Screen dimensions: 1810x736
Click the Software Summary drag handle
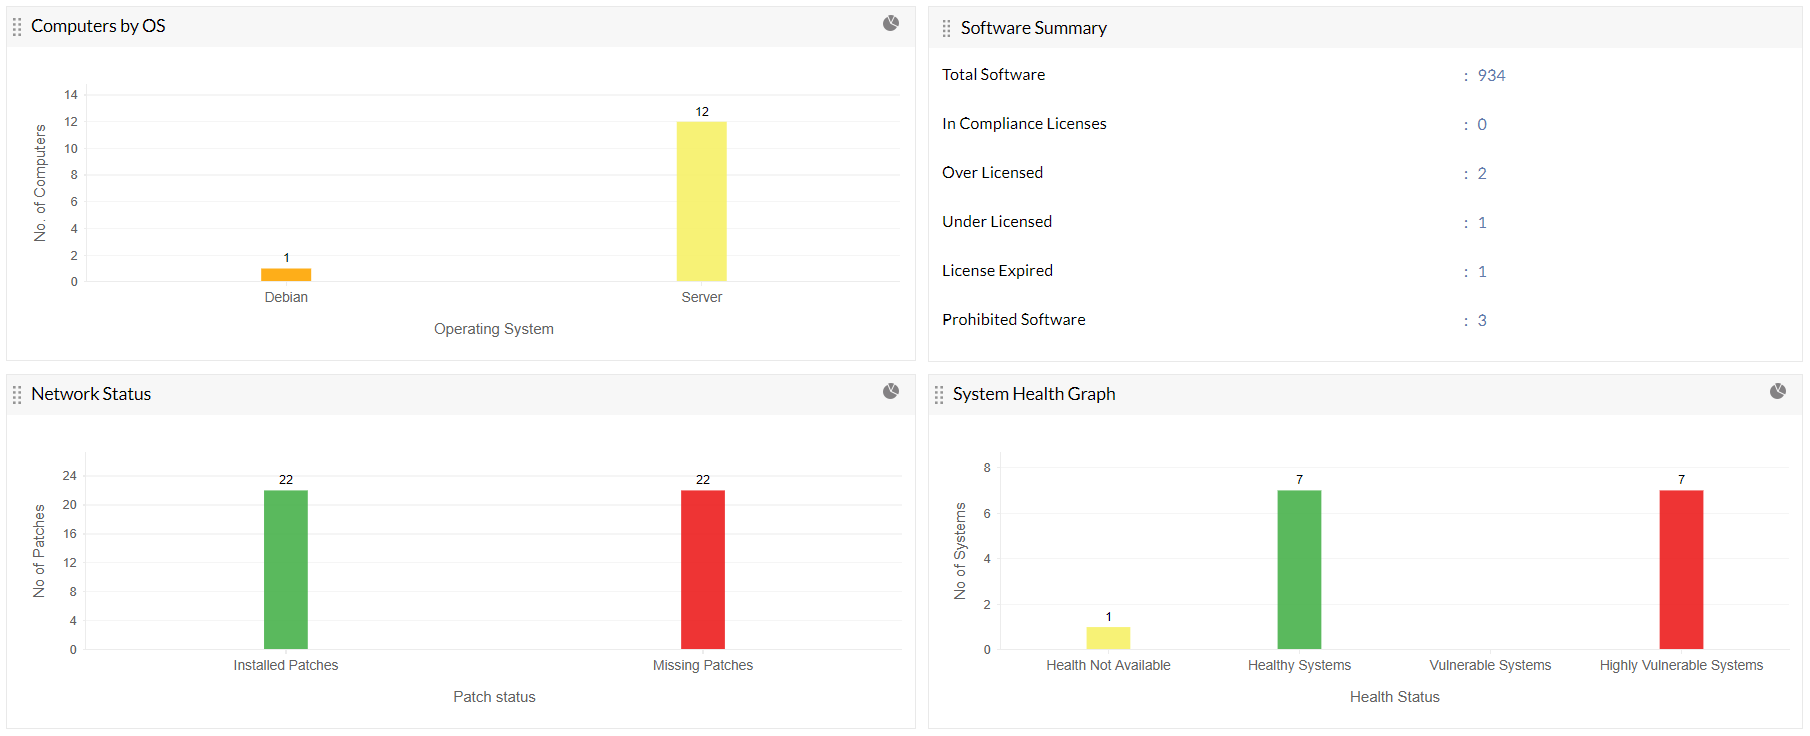[946, 29]
